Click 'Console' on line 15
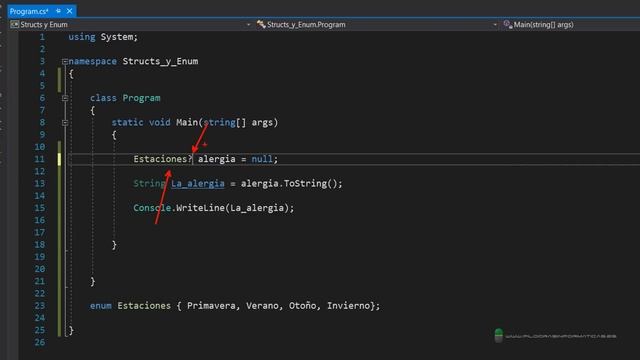The height and width of the screenshot is (360, 640). click(x=152, y=208)
